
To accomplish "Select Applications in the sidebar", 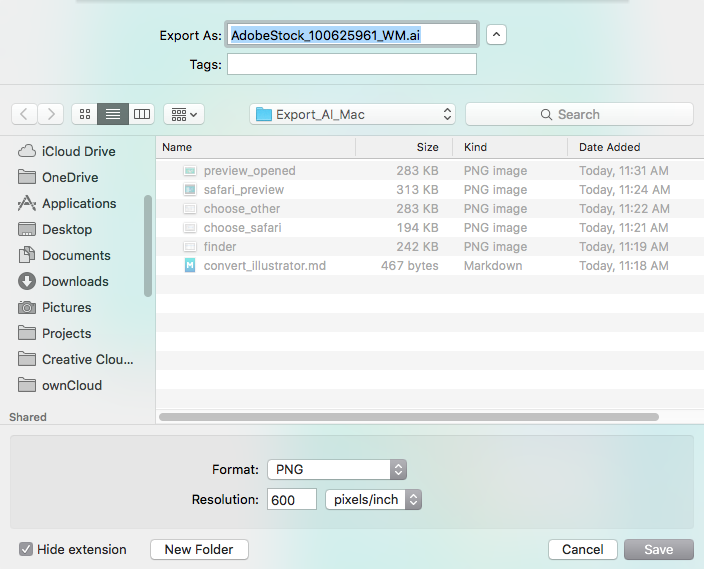I will [x=79, y=204].
